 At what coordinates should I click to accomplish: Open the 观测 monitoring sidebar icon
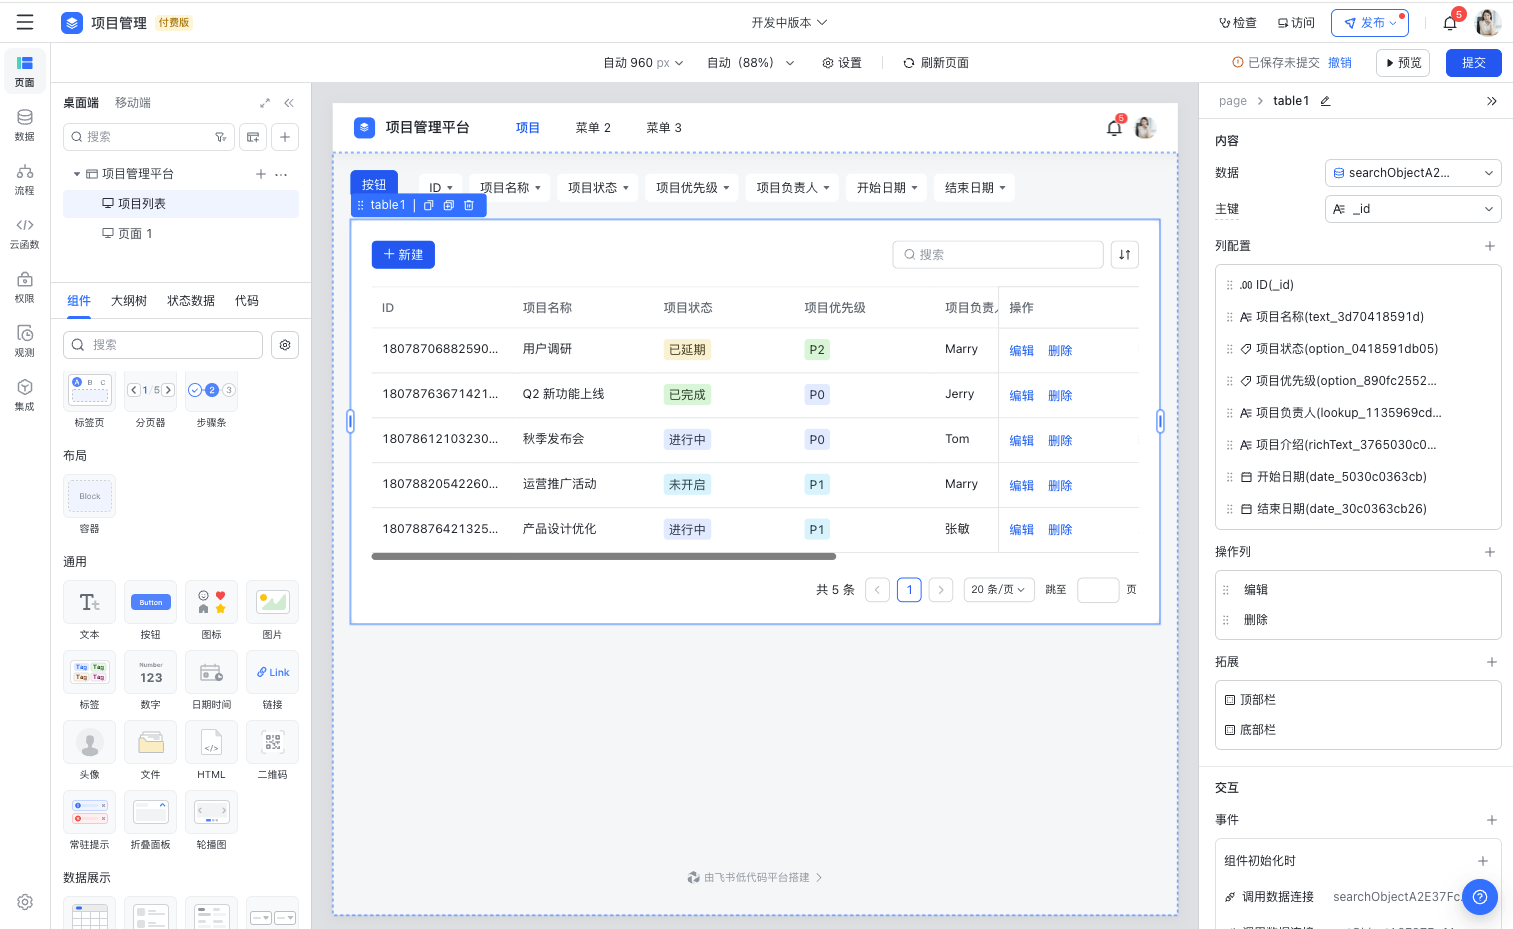pos(25,340)
